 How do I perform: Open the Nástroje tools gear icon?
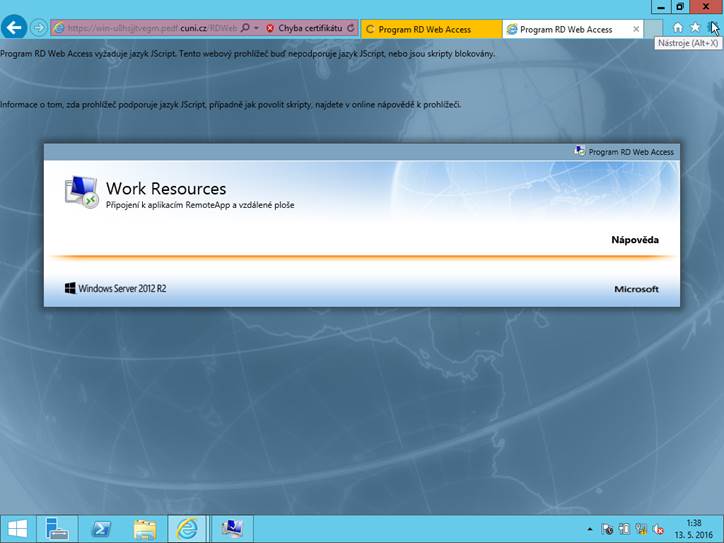click(x=712, y=28)
